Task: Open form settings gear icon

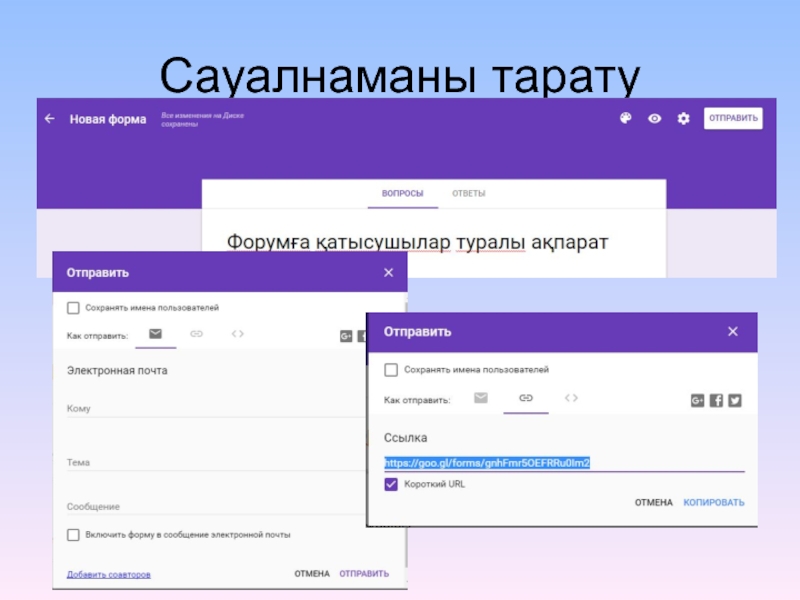Action: coord(683,118)
